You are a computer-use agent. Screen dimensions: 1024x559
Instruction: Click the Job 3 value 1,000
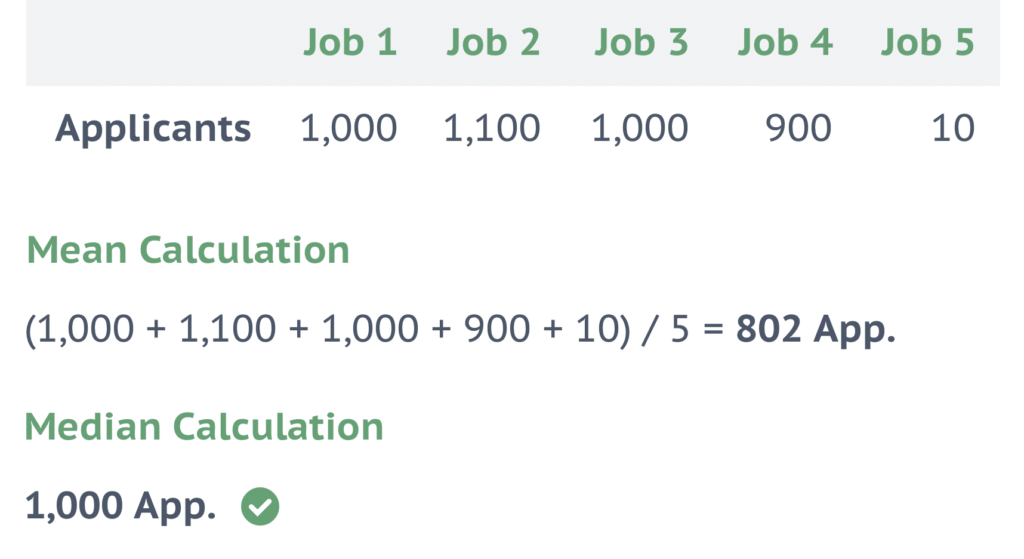point(640,129)
